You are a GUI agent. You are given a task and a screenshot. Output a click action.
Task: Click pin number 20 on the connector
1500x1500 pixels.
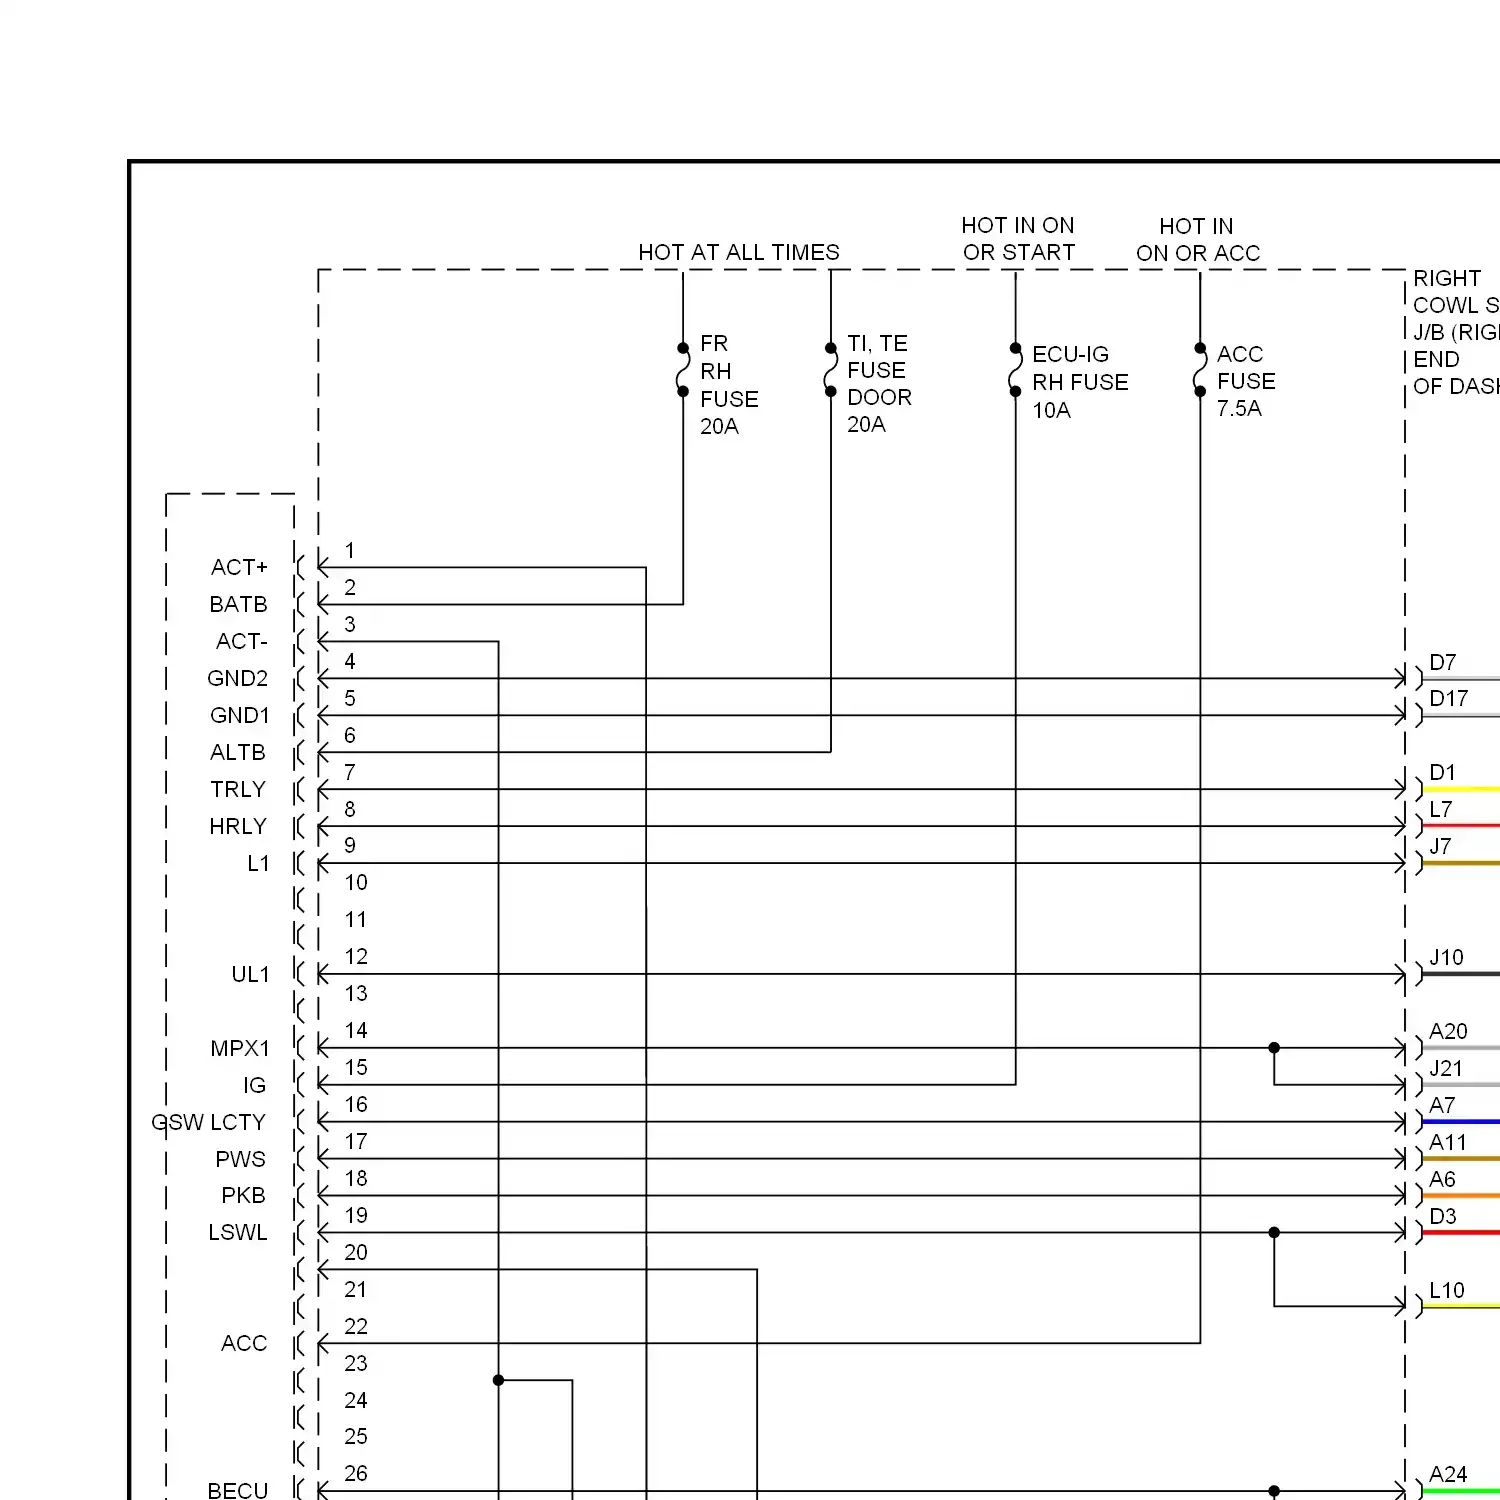pos(356,1252)
